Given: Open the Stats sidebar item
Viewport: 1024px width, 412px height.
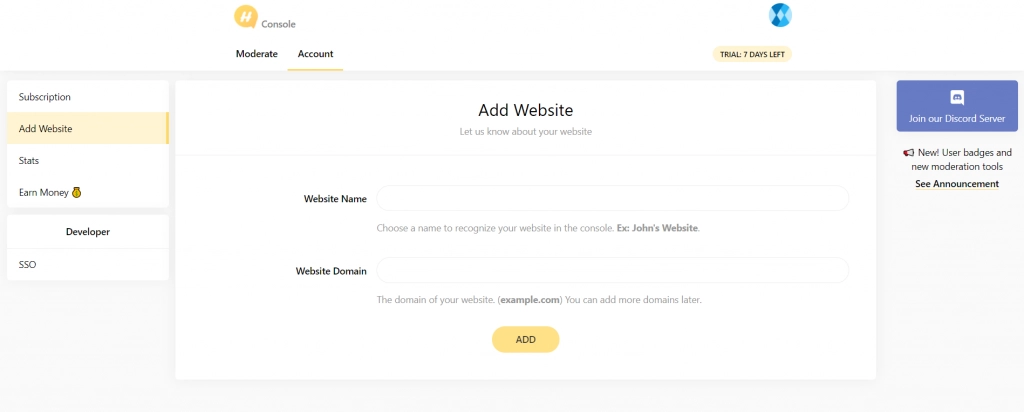Looking at the screenshot, I should (88, 161).
